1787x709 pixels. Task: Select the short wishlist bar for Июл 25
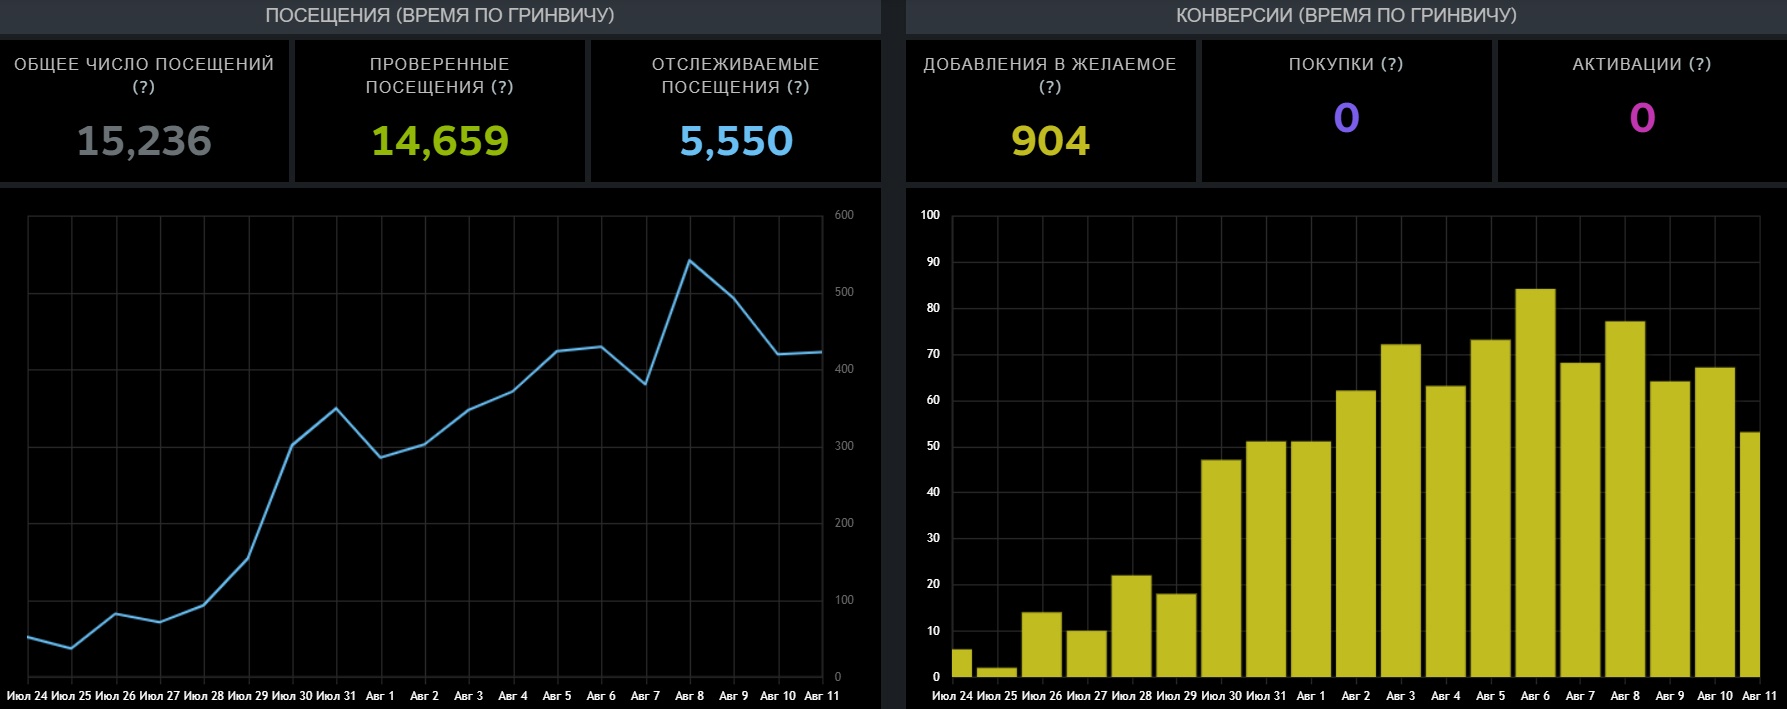(x=996, y=672)
